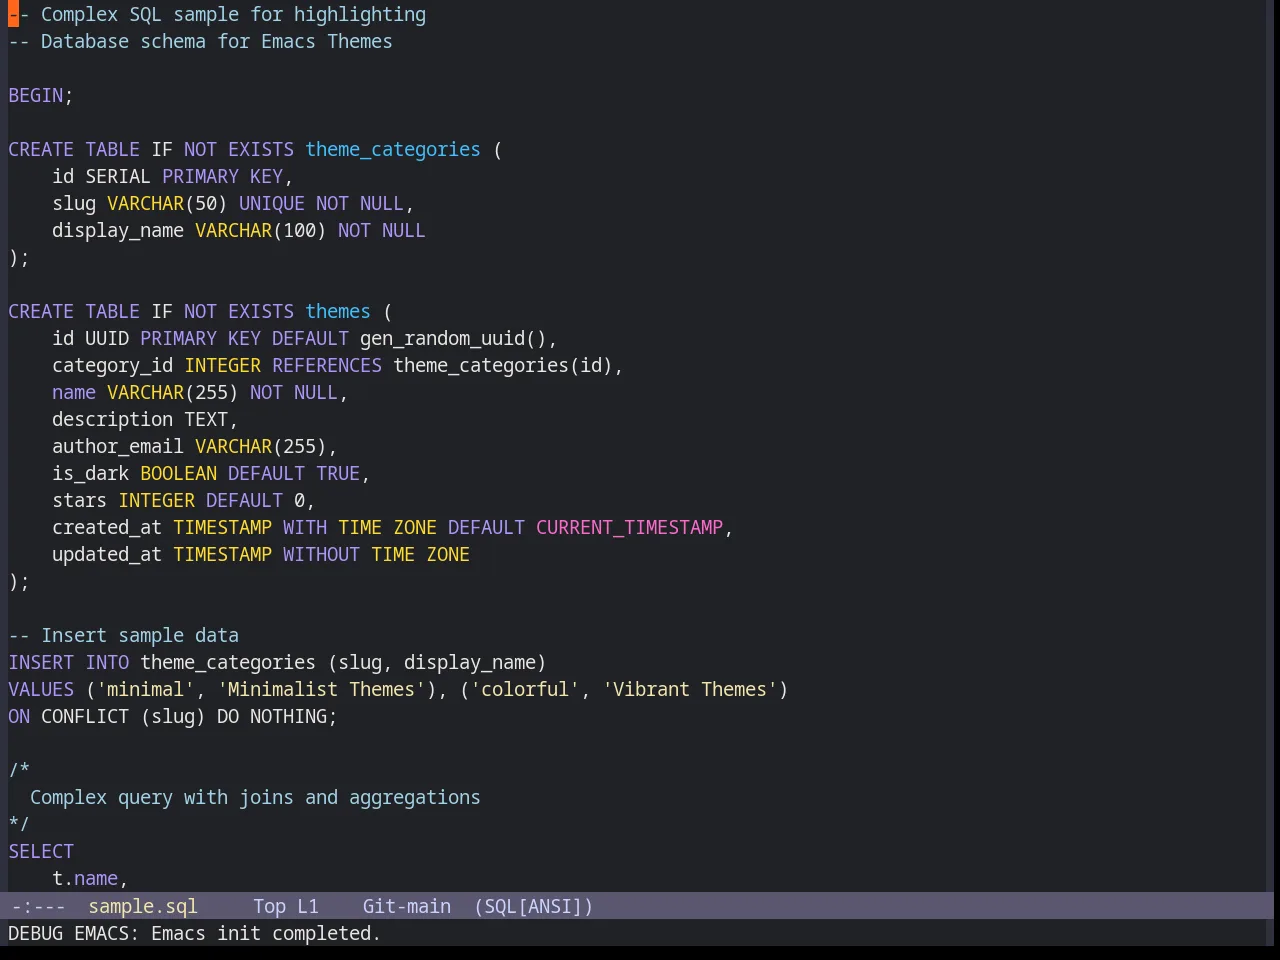Click the sample.sql buffer name in mode line

(143, 906)
